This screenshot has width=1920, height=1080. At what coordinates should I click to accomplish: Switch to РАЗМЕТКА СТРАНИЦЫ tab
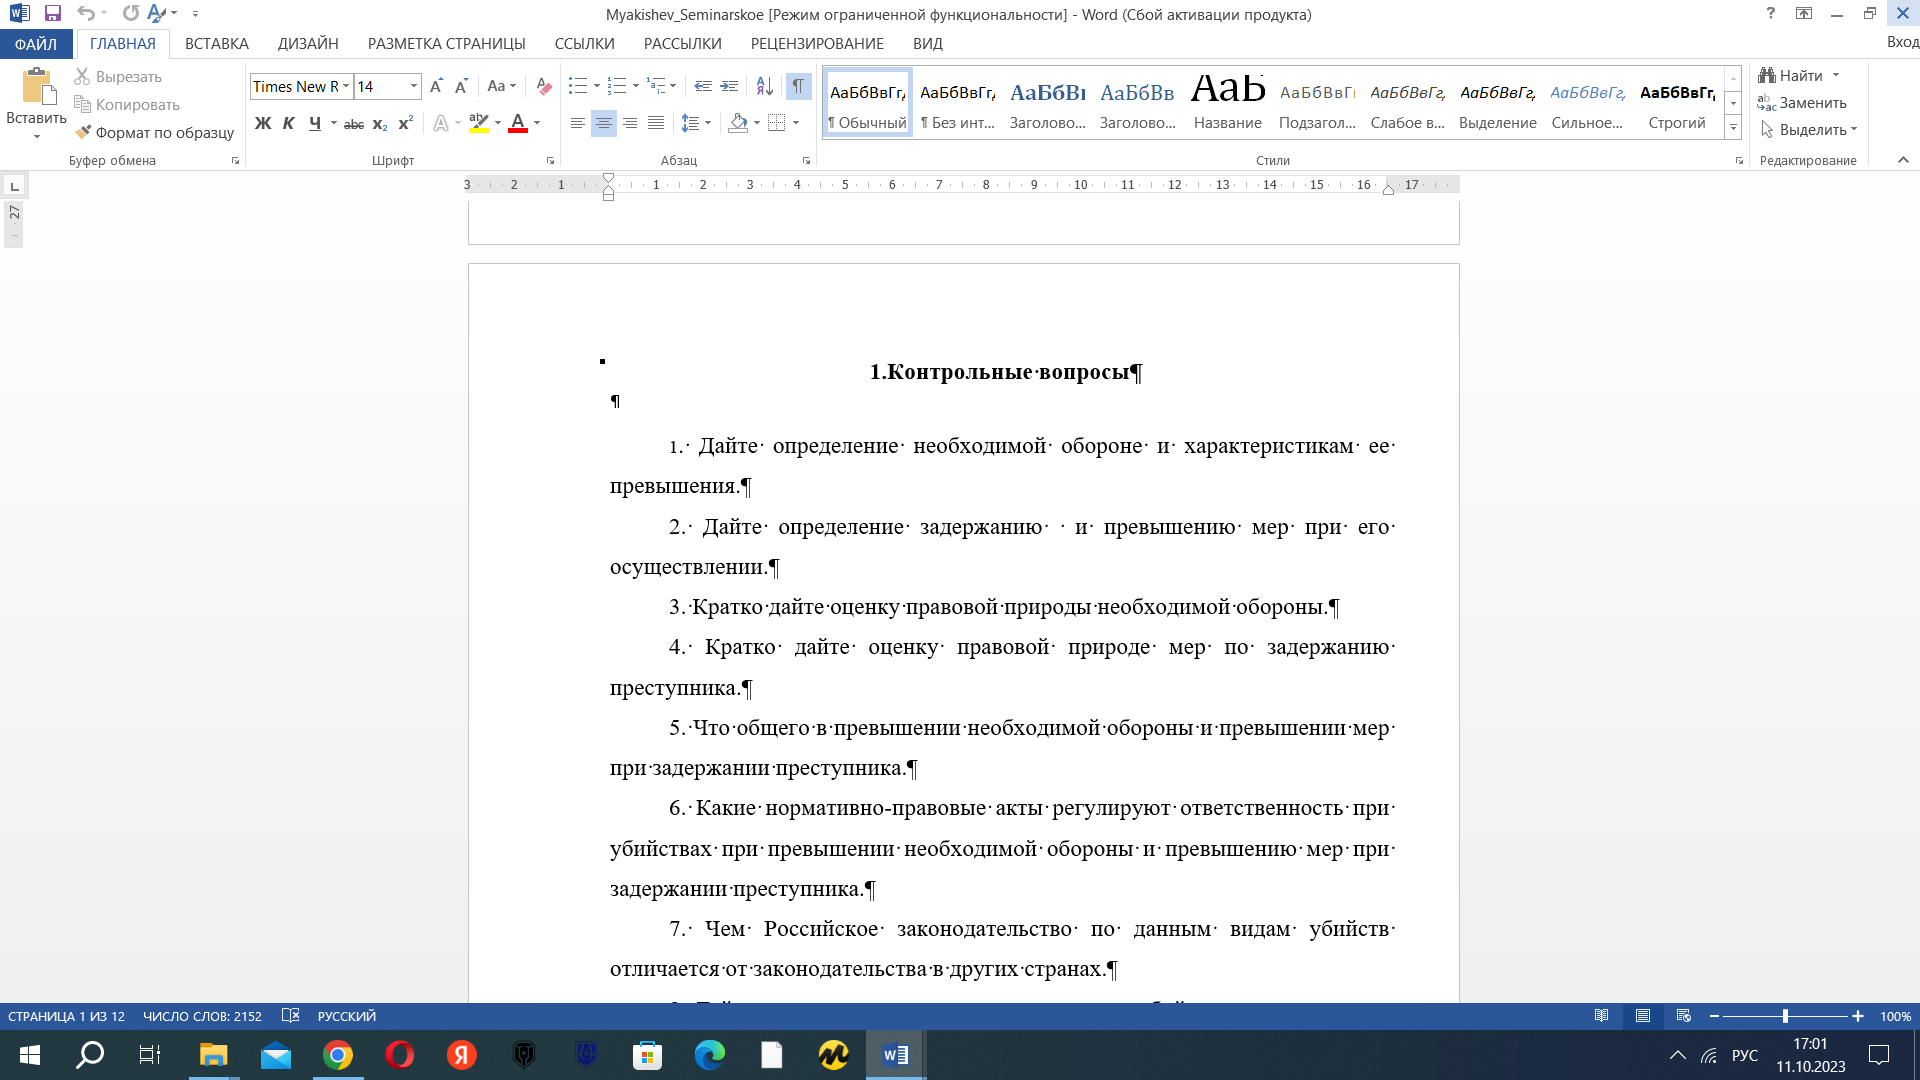point(447,44)
